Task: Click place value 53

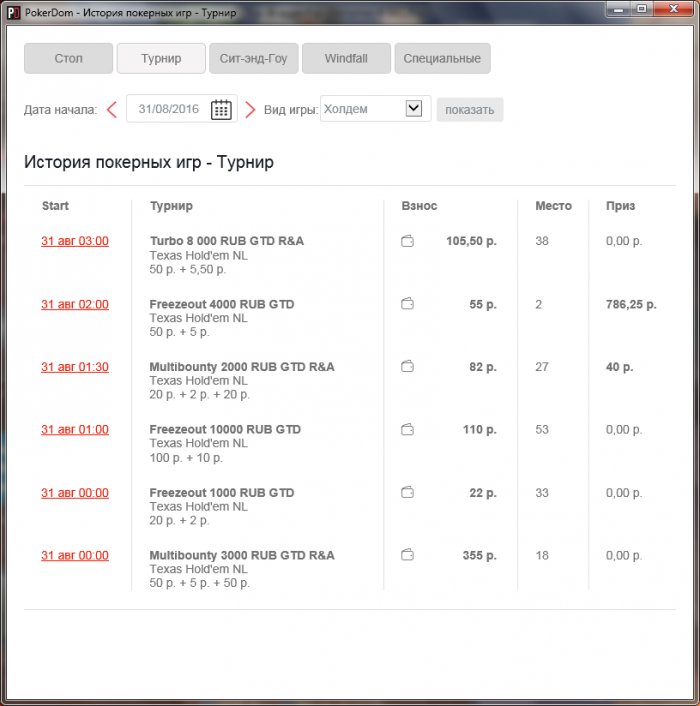Action: (x=542, y=429)
